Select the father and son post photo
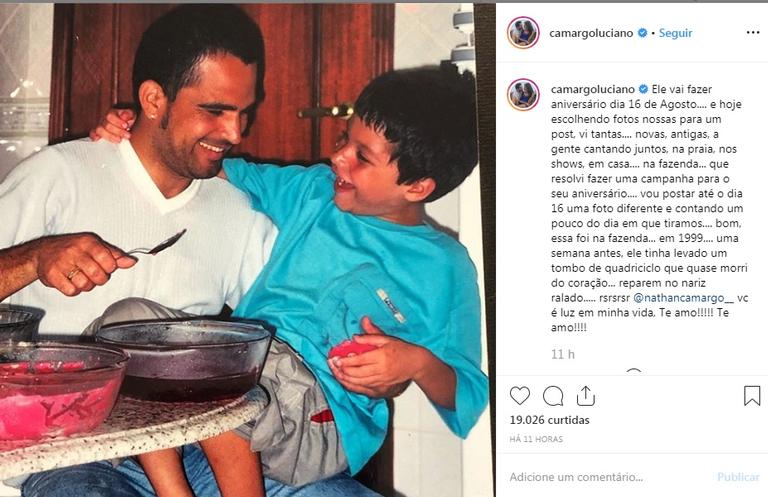 tap(245, 250)
